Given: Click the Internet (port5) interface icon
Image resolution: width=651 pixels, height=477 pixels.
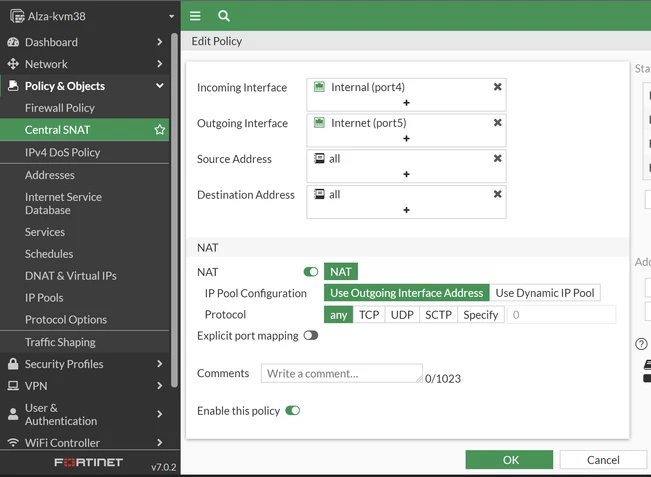Looking at the screenshot, I should (319, 122).
